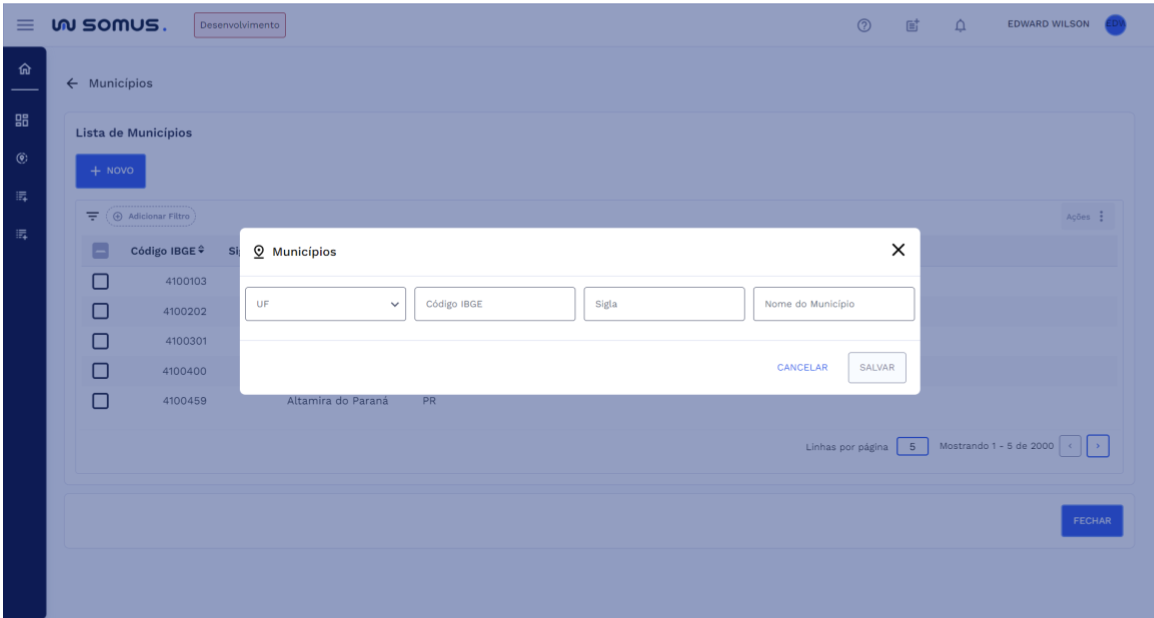The image size is (1154, 618).
Task: Close the Municípios dialog with X
Action: pos(898,250)
